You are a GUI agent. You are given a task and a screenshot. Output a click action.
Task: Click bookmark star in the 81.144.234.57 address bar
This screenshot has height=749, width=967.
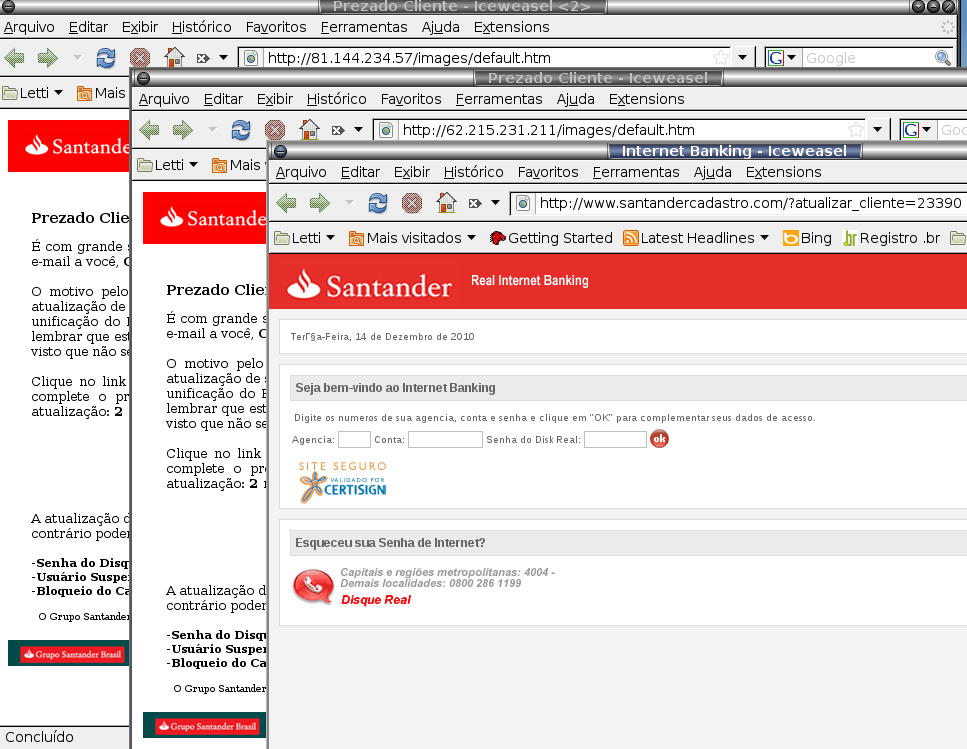click(x=720, y=57)
